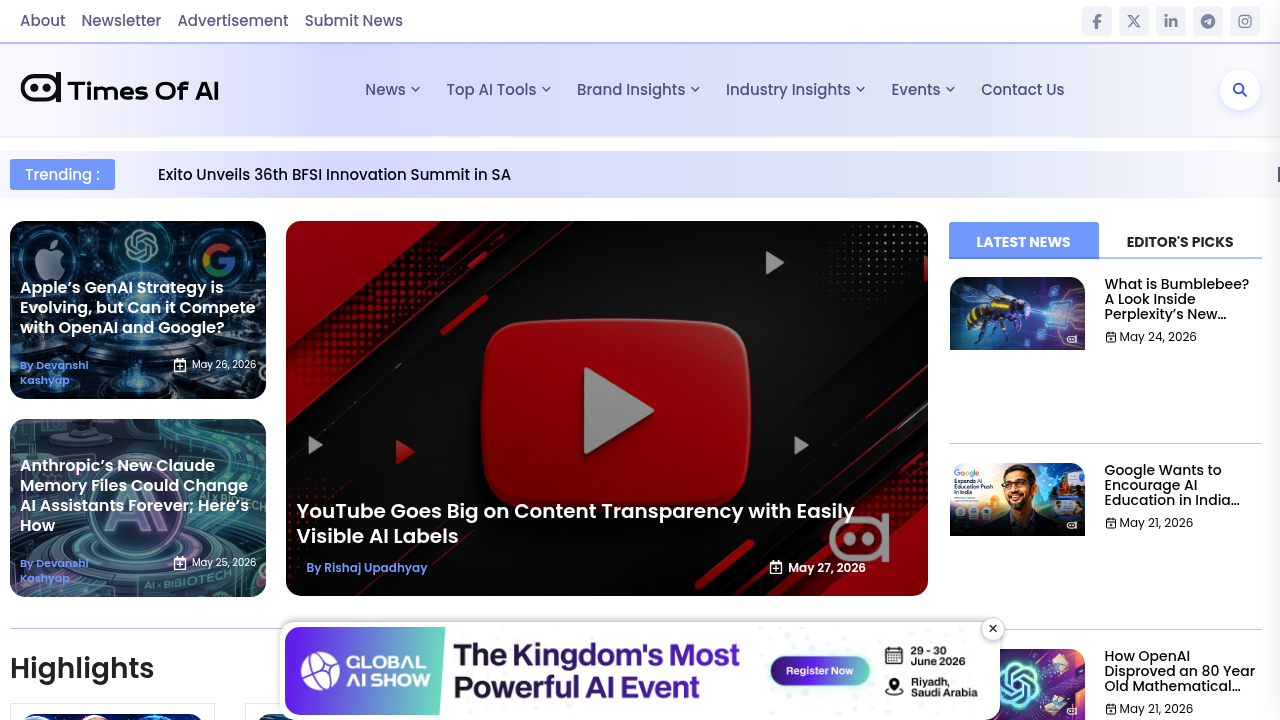Open the Newsletter link
This screenshot has height=720, width=1280.
[121, 21]
